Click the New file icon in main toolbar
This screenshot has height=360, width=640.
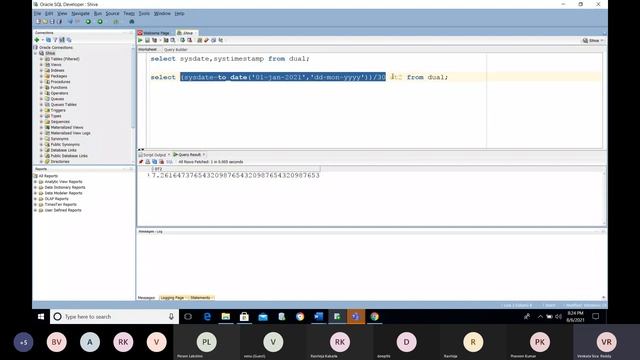(x=38, y=21)
